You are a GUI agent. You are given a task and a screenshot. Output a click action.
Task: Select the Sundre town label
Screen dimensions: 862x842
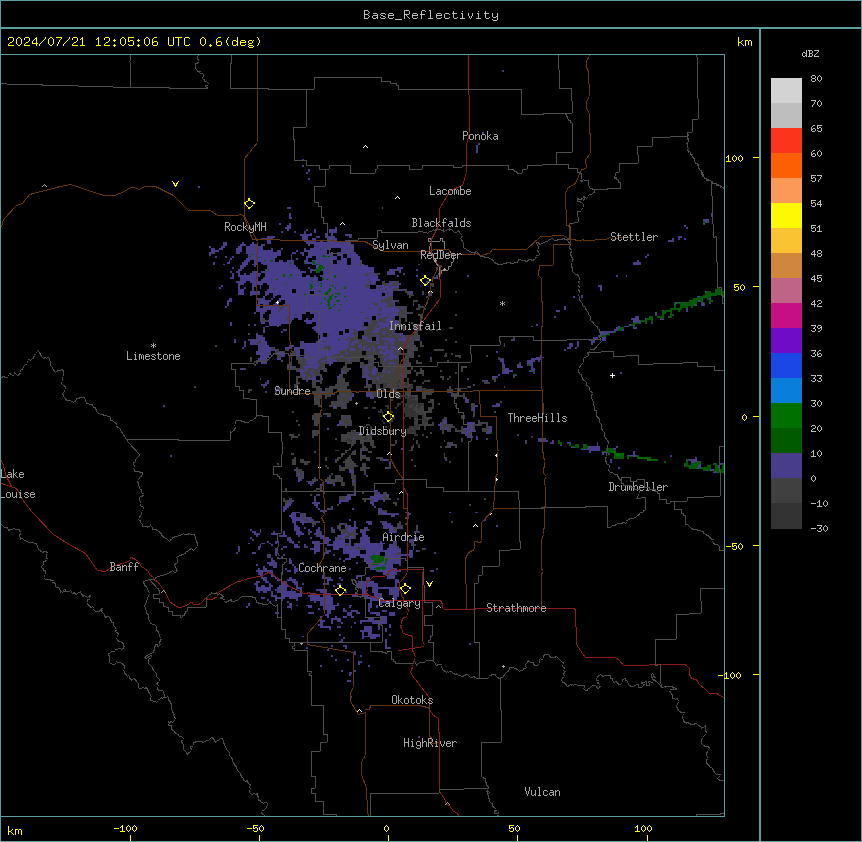(x=292, y=391)
